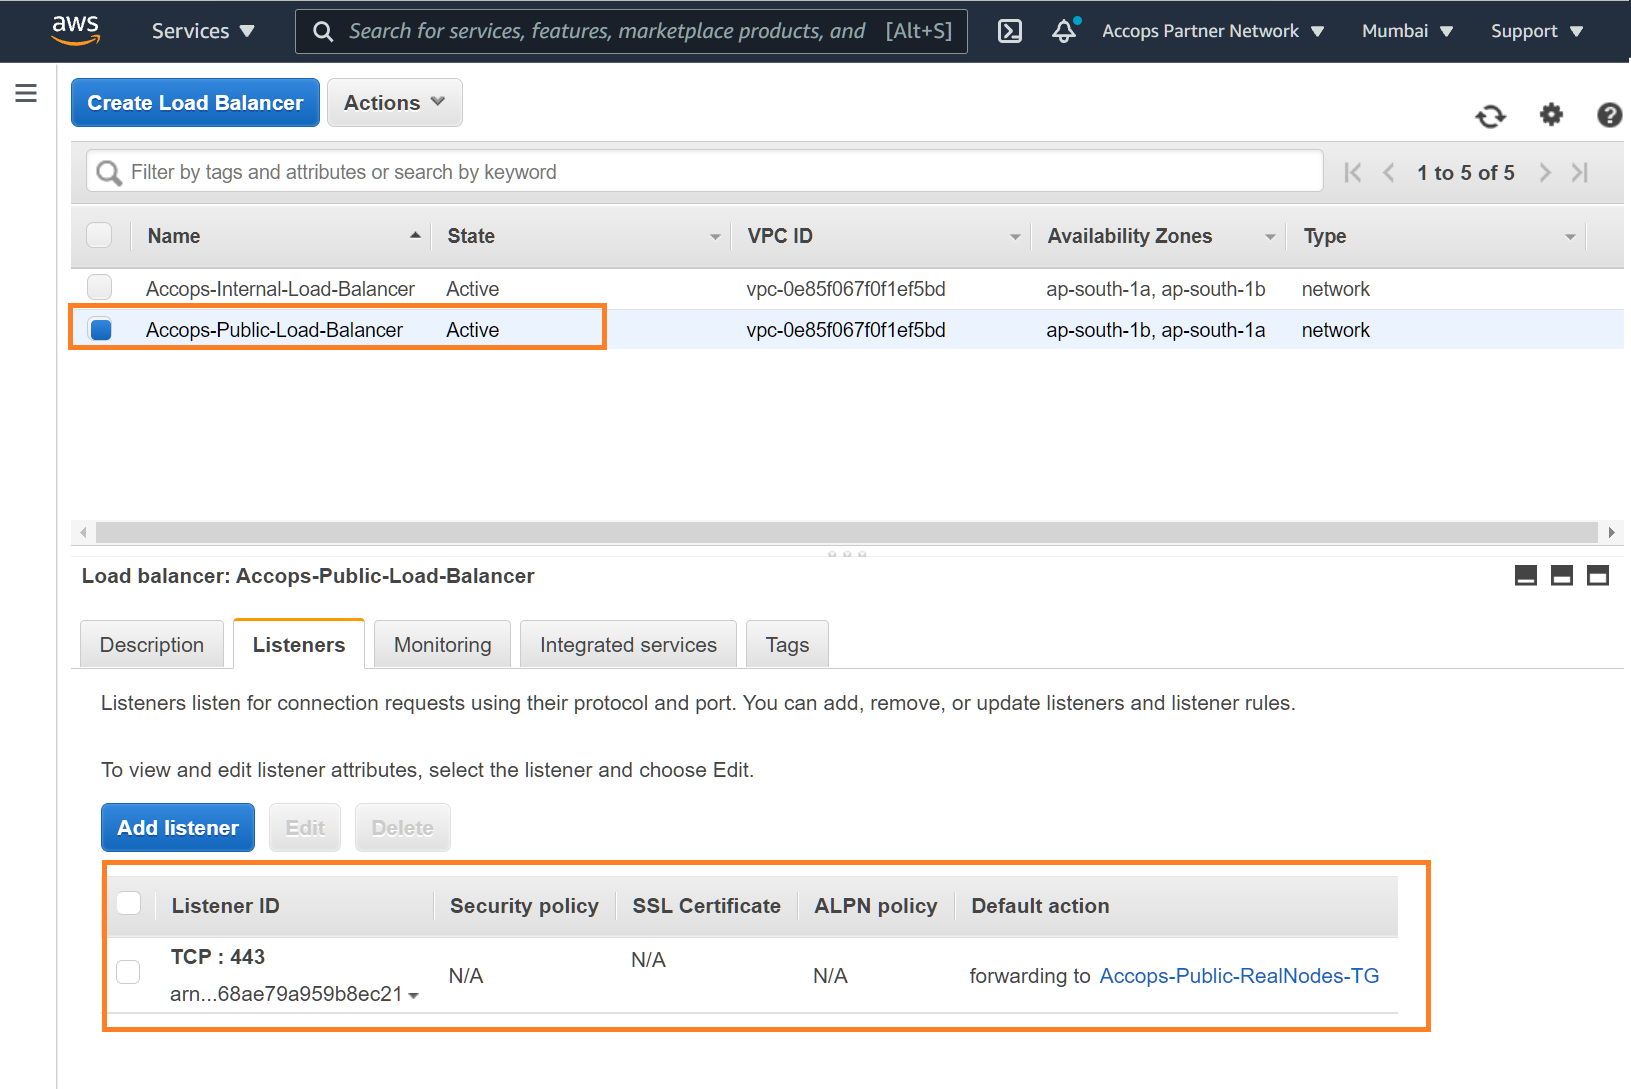Click the filter magnifier icon
1631x1089 pixels.
[108, 173]
